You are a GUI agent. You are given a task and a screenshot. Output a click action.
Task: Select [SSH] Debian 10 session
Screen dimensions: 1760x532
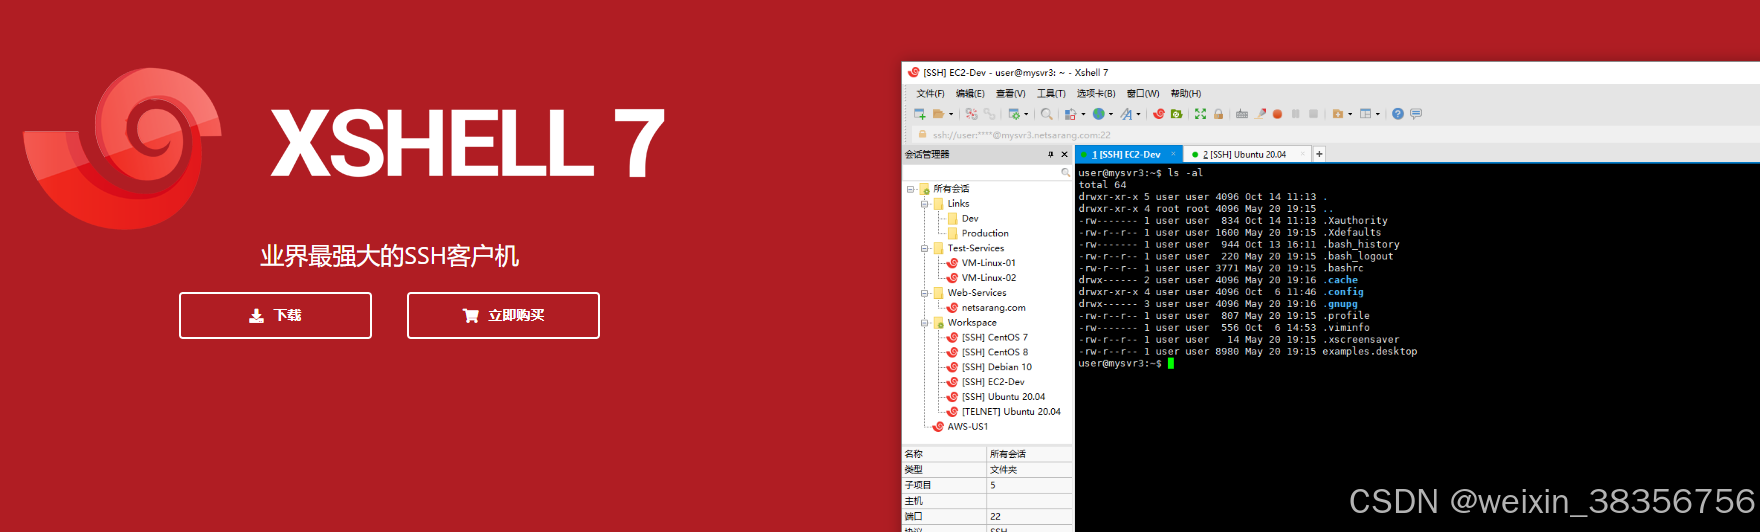989,367
